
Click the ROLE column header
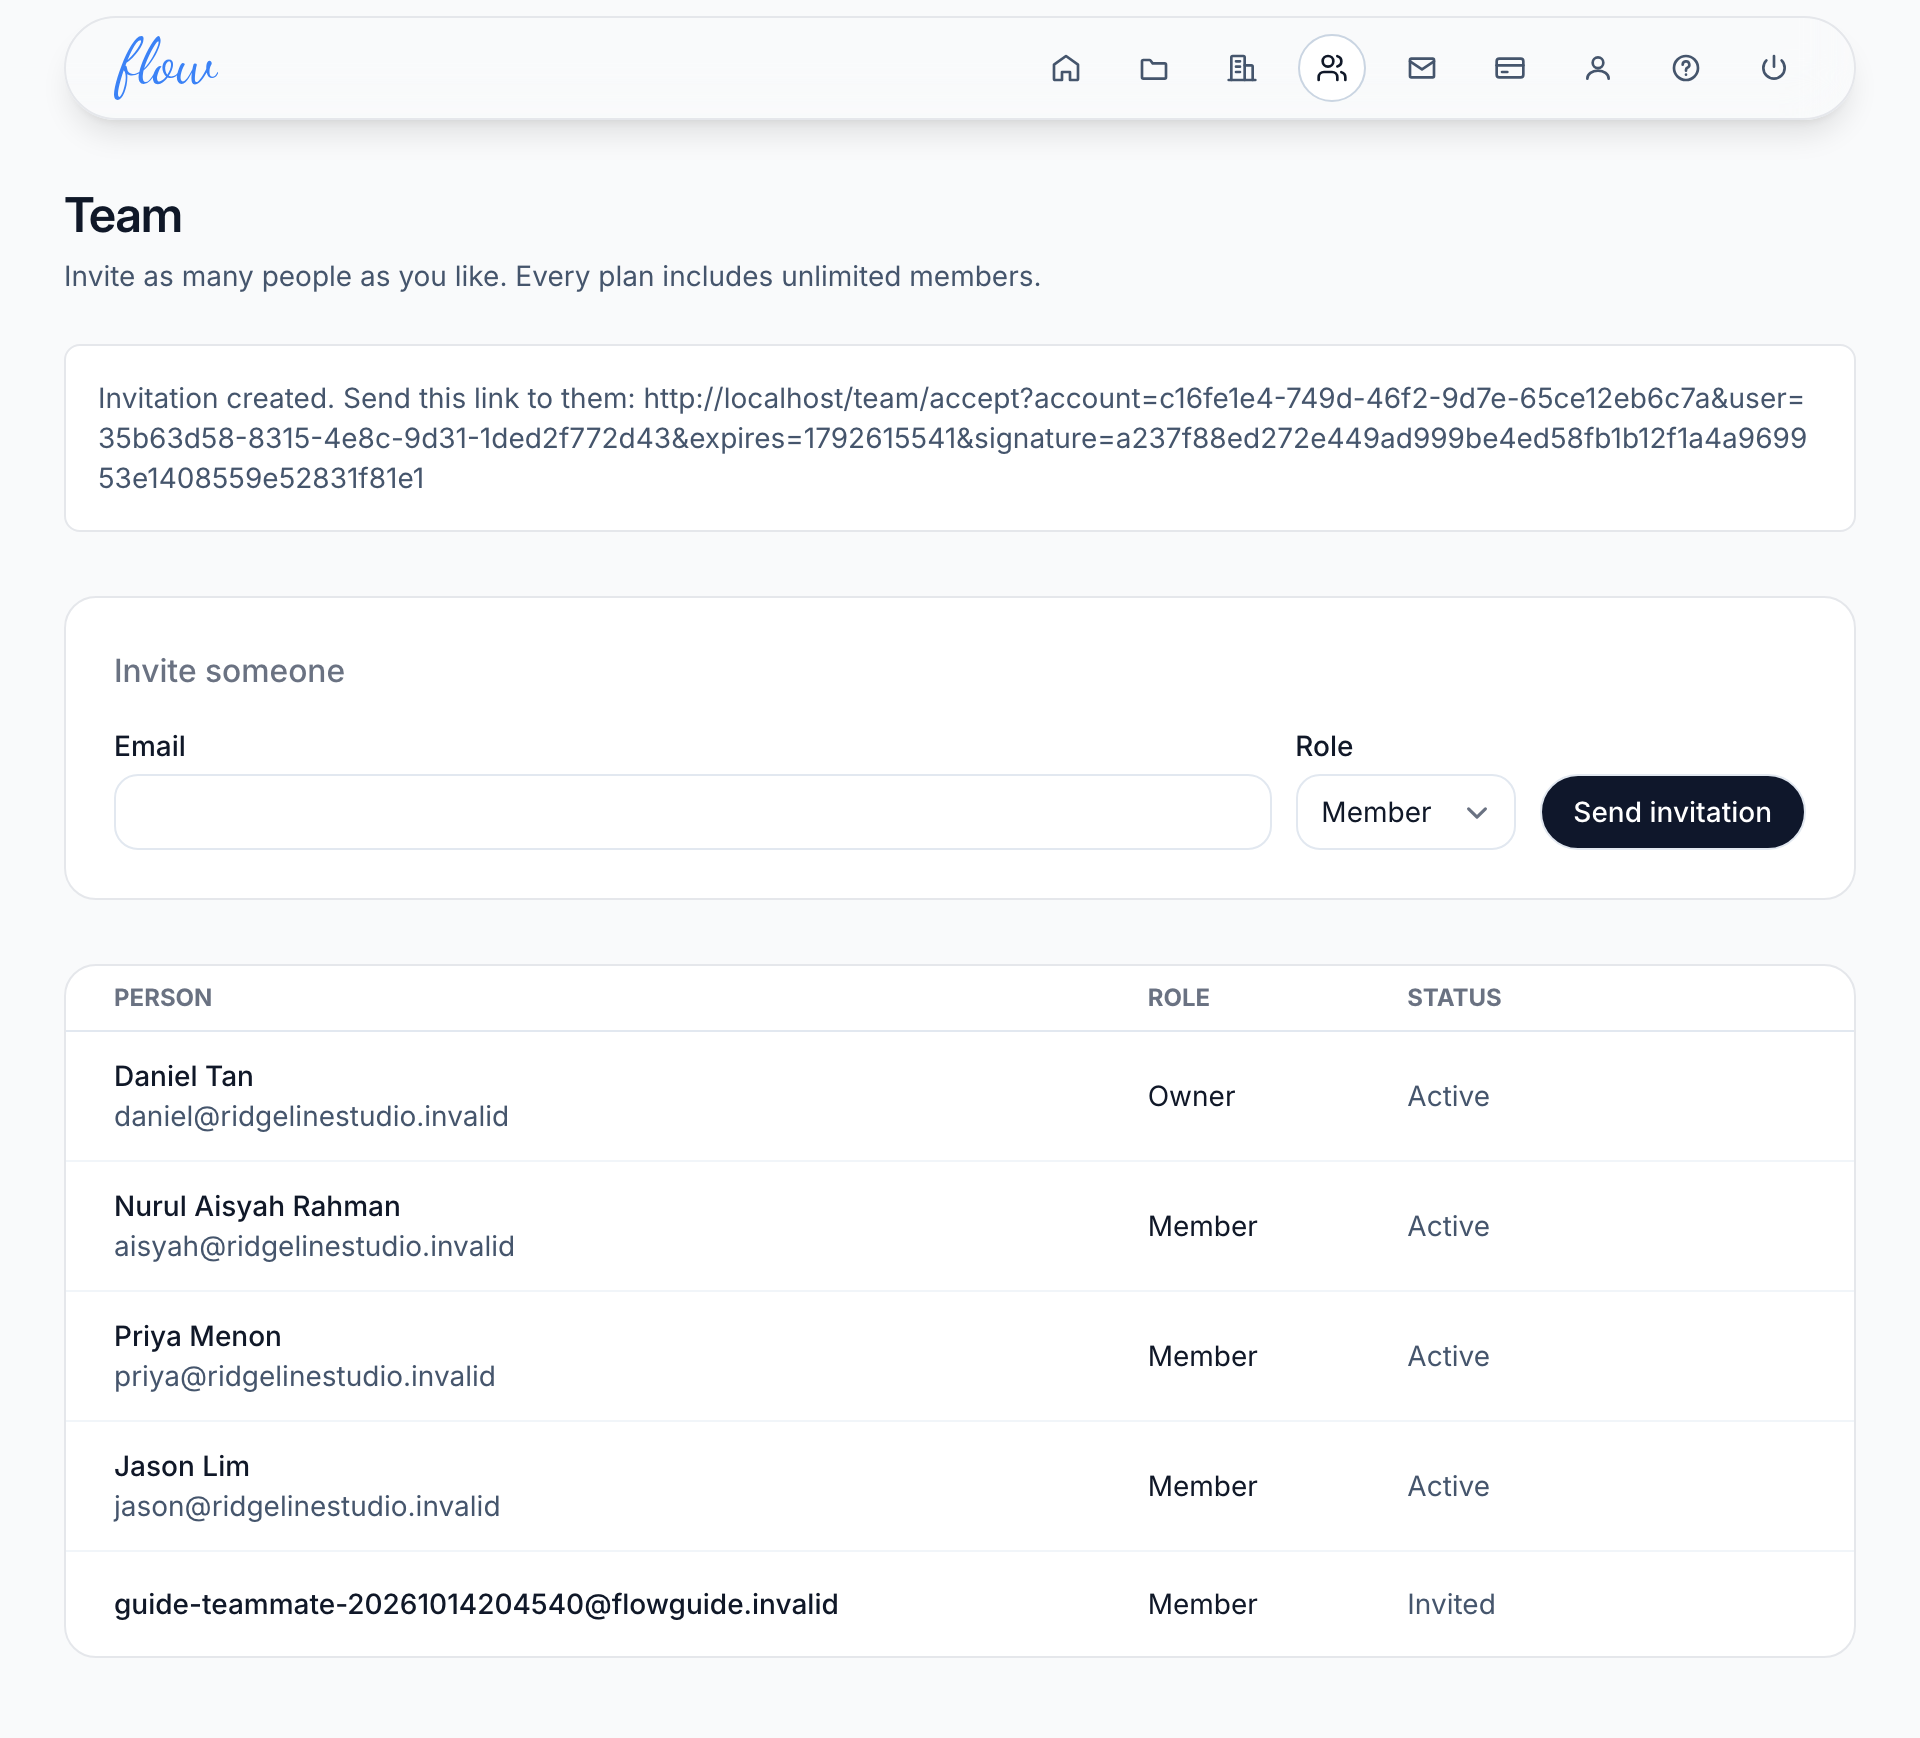(1179, 997)
